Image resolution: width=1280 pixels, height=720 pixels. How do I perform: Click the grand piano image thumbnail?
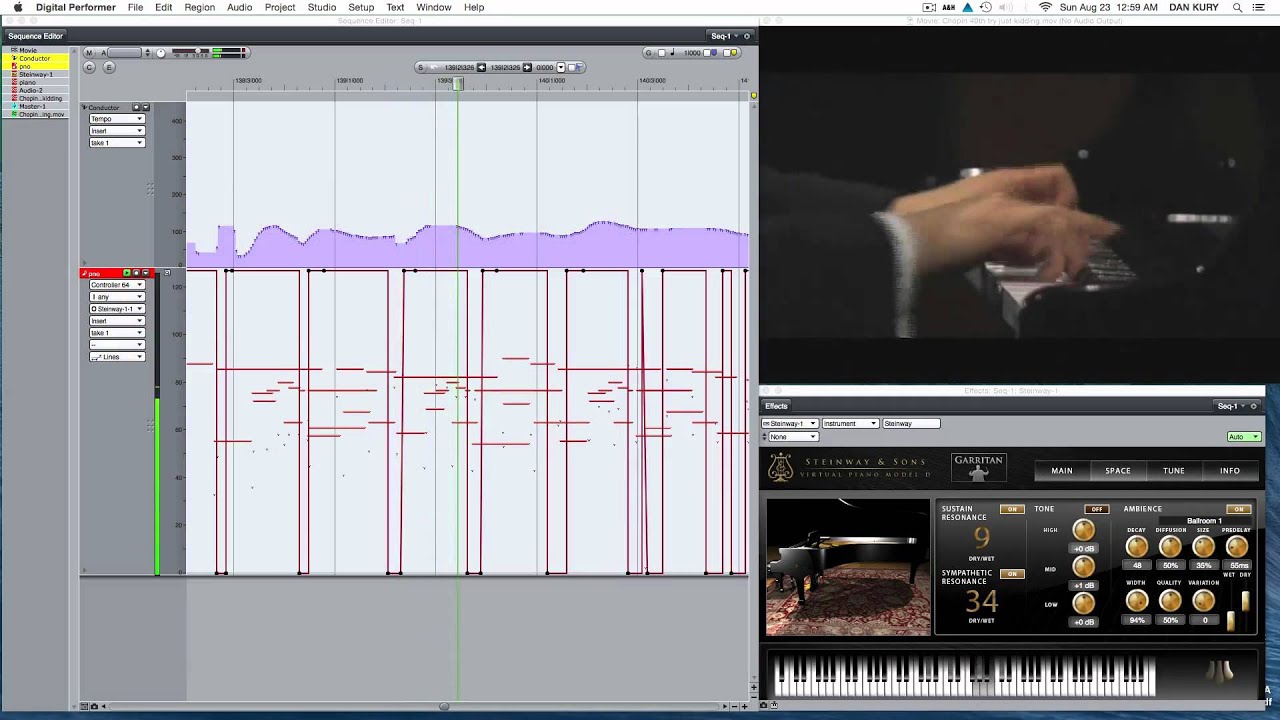pyautogui.click(x=848, y=567)
